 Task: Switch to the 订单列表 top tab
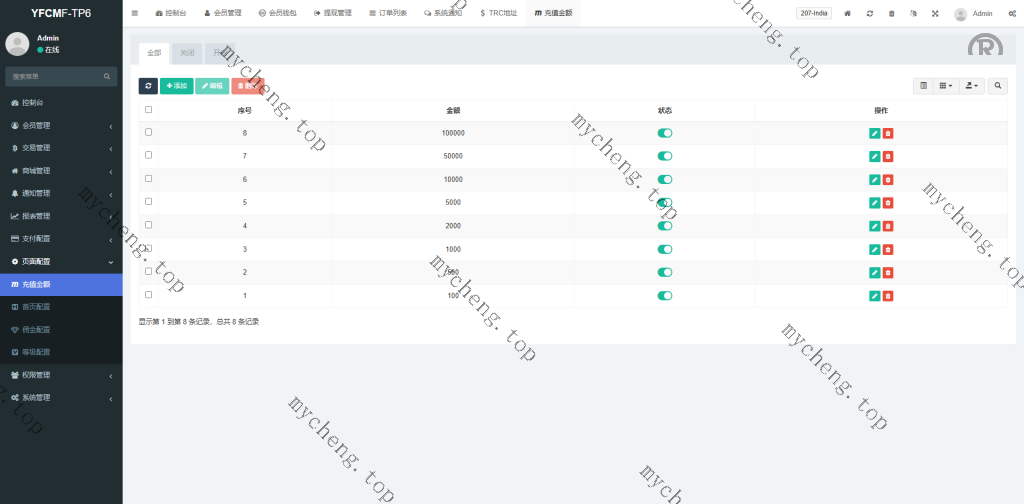(x=388, y=14)
